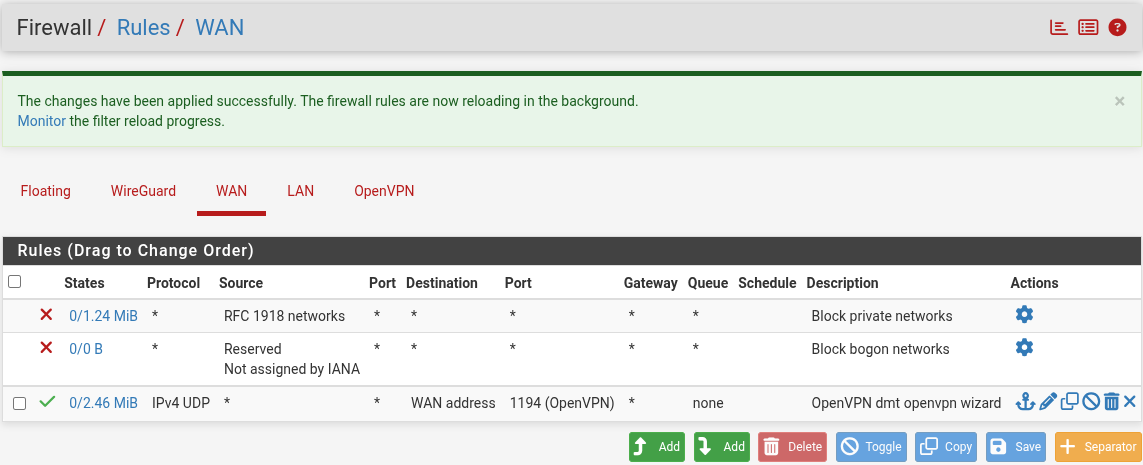Open settings gear for Block private networks

click(x=1024, y=315)
